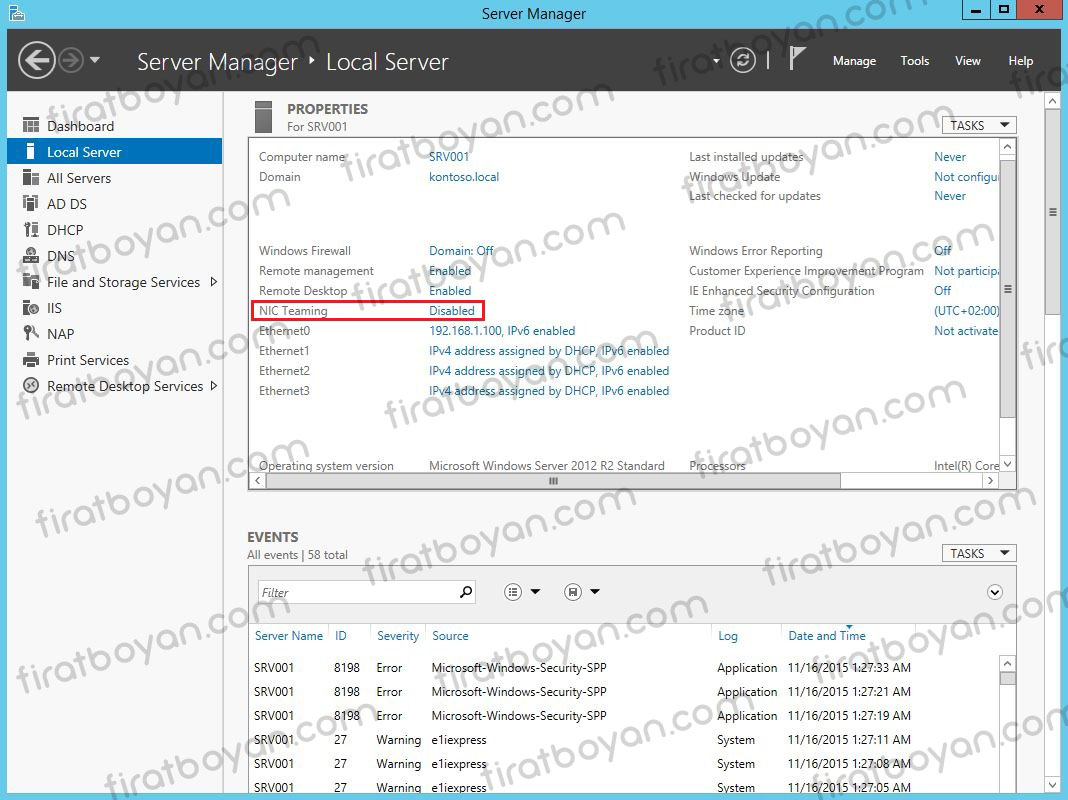Screen dimensions: 1068x800
Task: Click File and Storage Services icon
Action: [x=31, y=281]
